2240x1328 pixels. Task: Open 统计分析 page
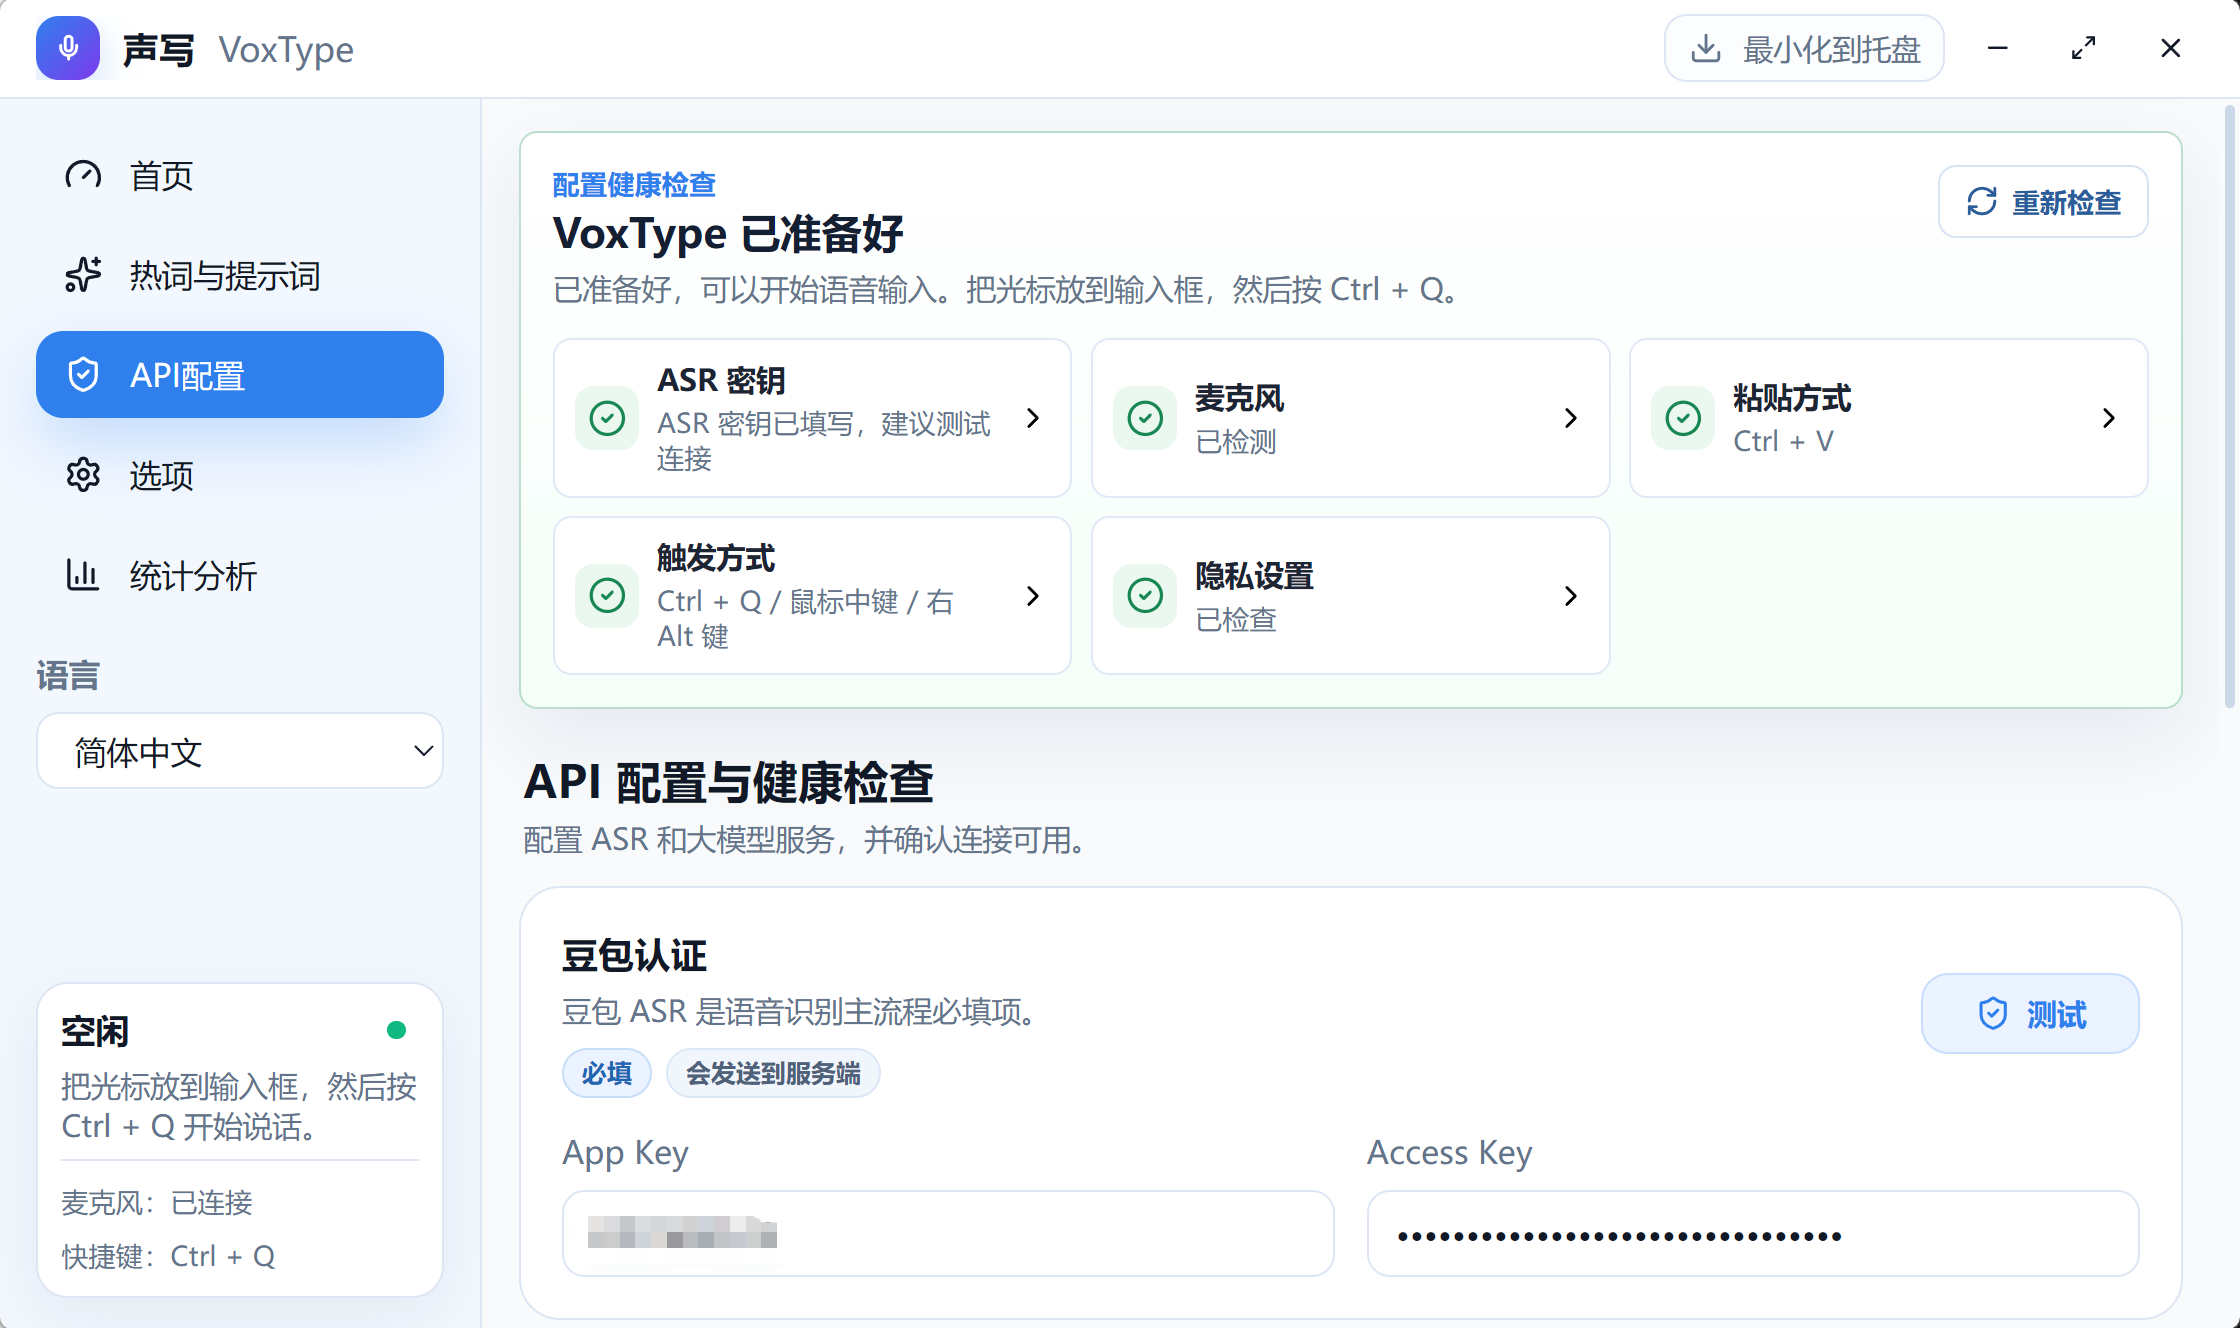(x=240, y=575)
